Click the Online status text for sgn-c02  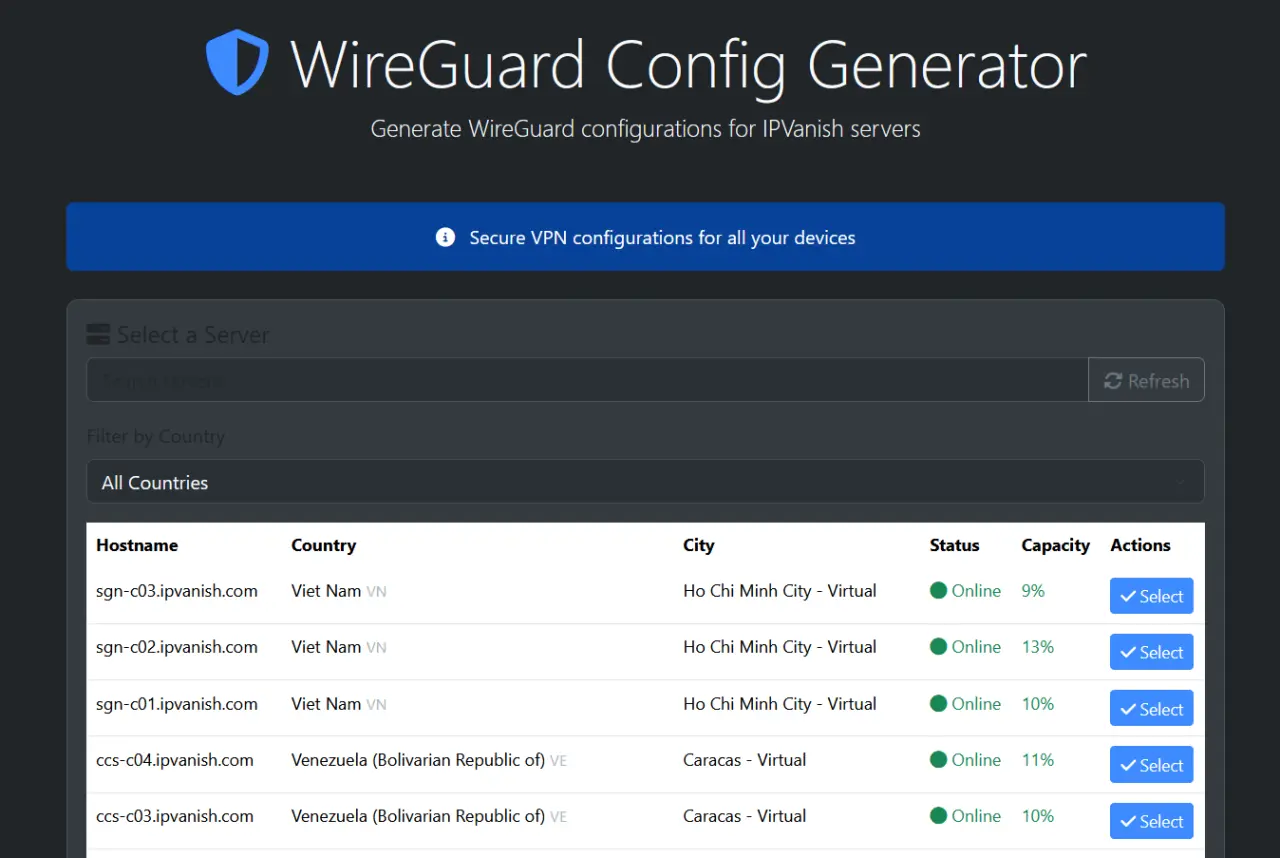coord(976,647)
